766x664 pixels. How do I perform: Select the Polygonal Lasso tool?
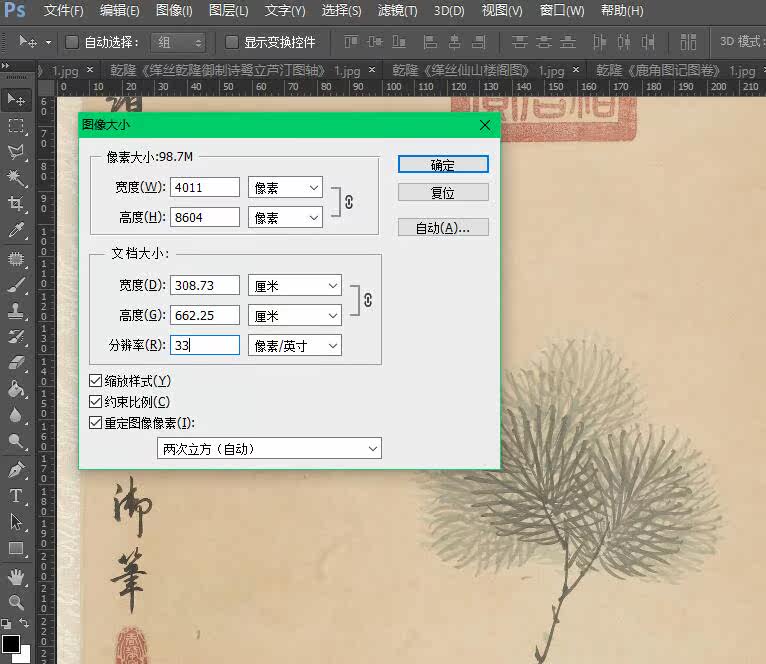coord(16,152)
